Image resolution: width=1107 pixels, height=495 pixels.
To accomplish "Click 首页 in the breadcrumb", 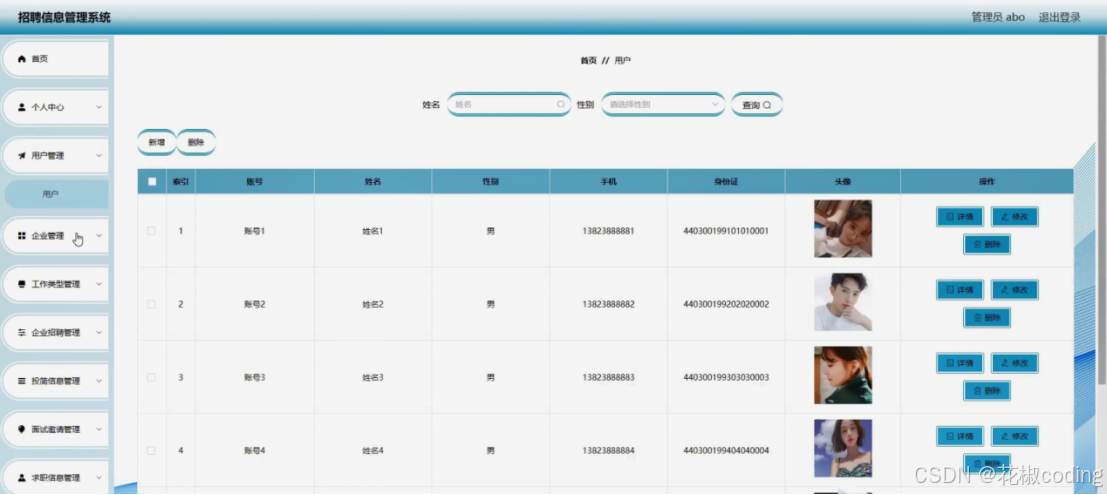I will 588,61.
